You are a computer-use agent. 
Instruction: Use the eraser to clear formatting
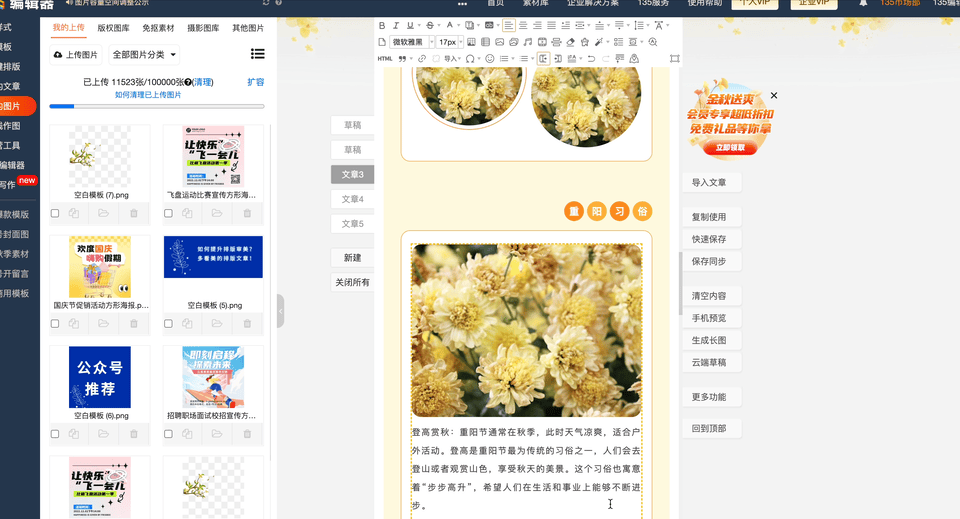pyautogui.click(x=571, y=42)
